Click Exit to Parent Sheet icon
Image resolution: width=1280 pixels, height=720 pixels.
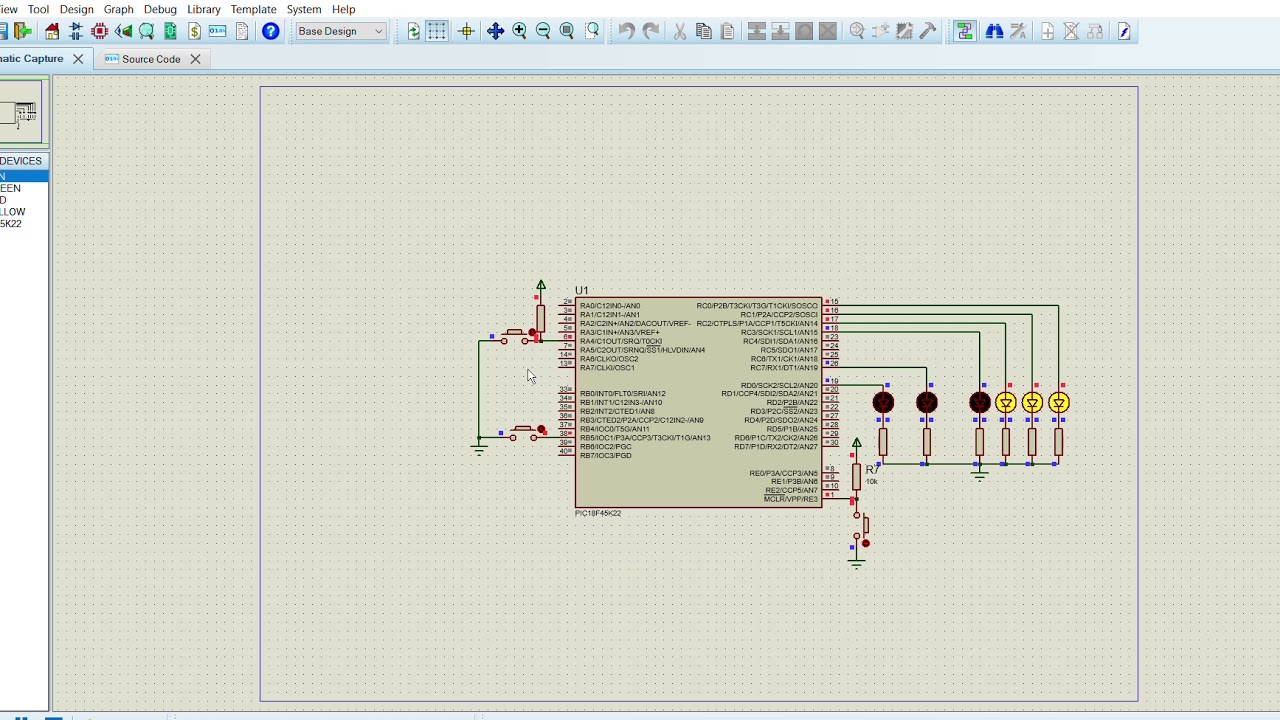tap(1095, 31)
